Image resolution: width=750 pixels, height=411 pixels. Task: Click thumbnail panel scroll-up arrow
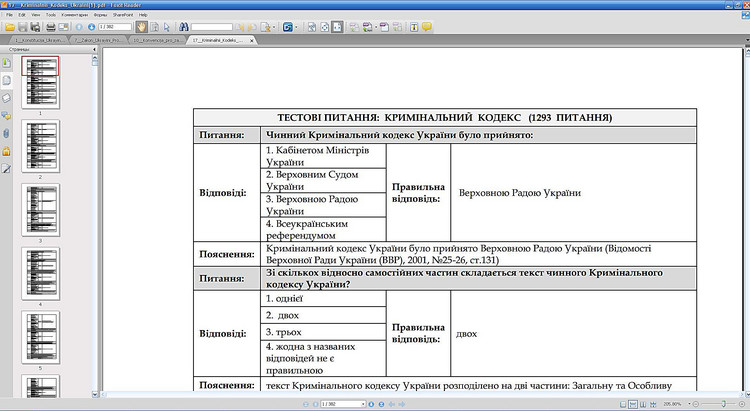click(x=95, y=58)
